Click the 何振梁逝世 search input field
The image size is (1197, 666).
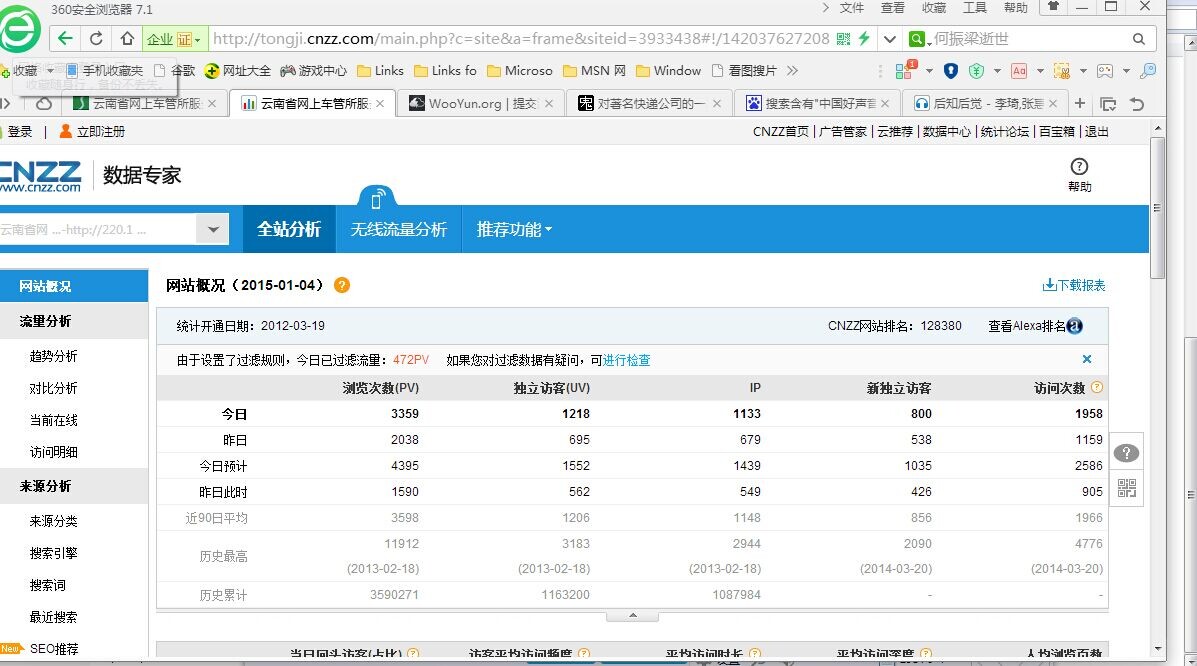(x=1031, y=38)
